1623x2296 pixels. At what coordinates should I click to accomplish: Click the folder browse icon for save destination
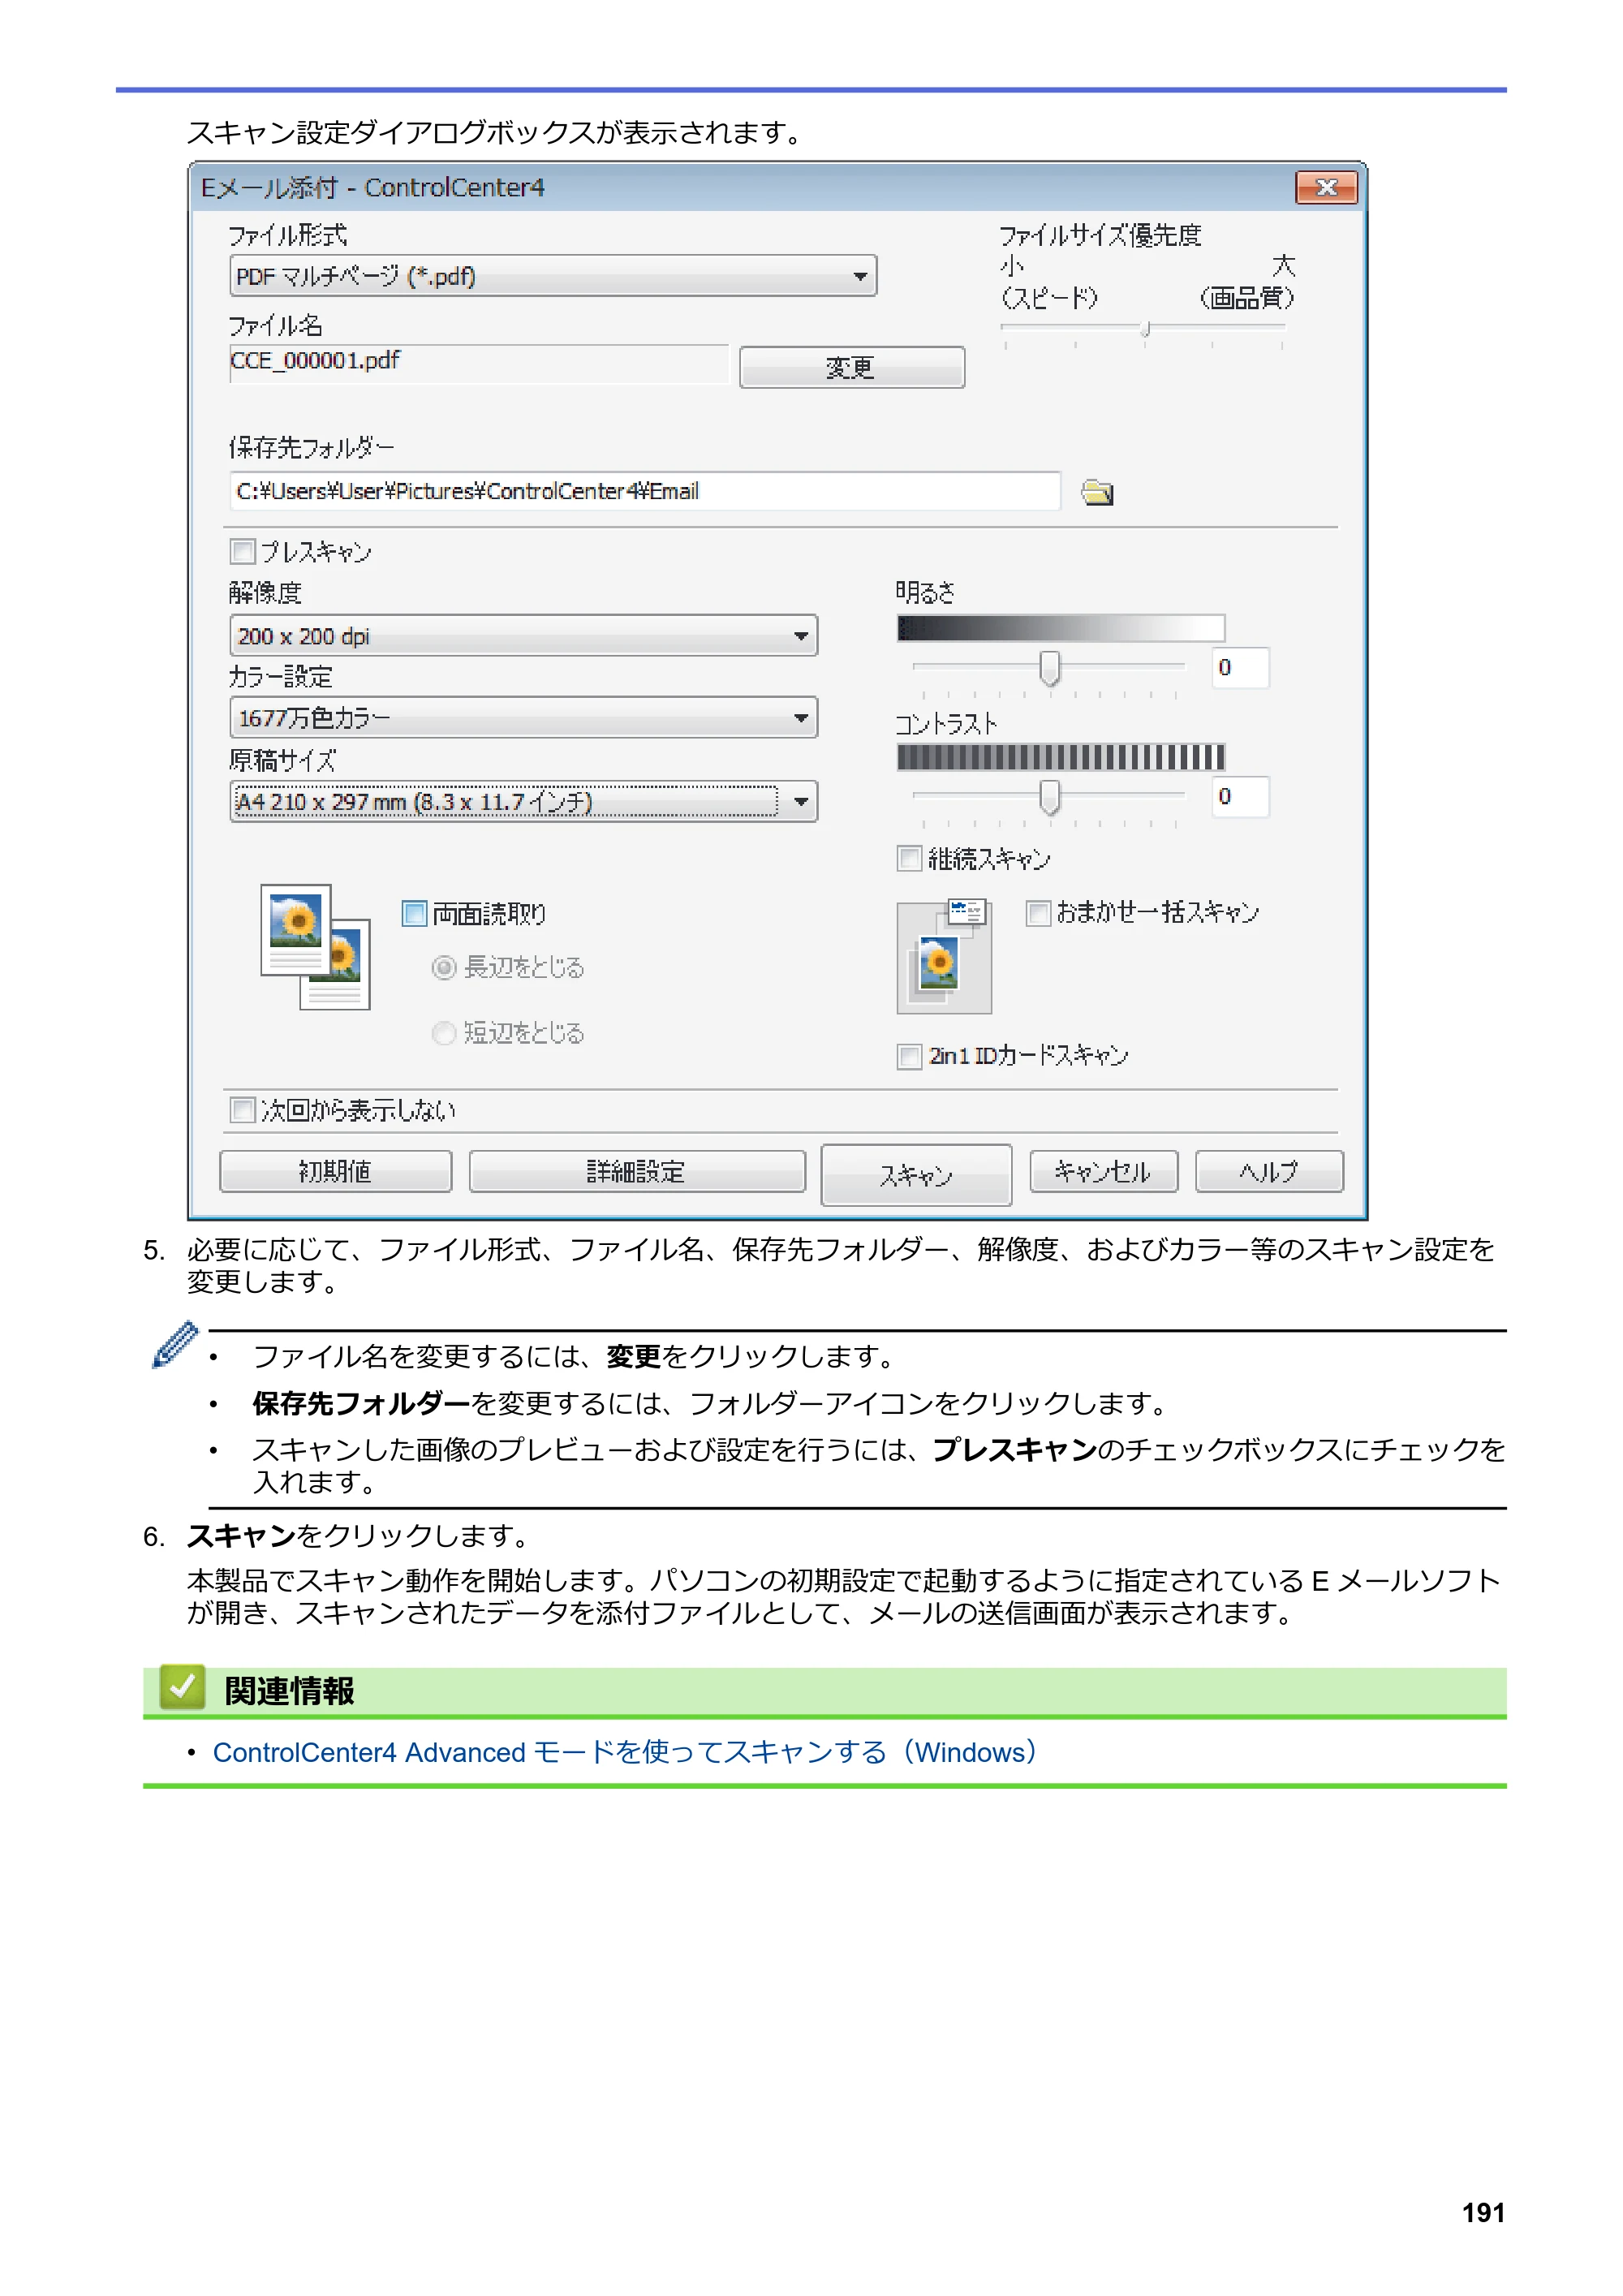pos(1097,492)
